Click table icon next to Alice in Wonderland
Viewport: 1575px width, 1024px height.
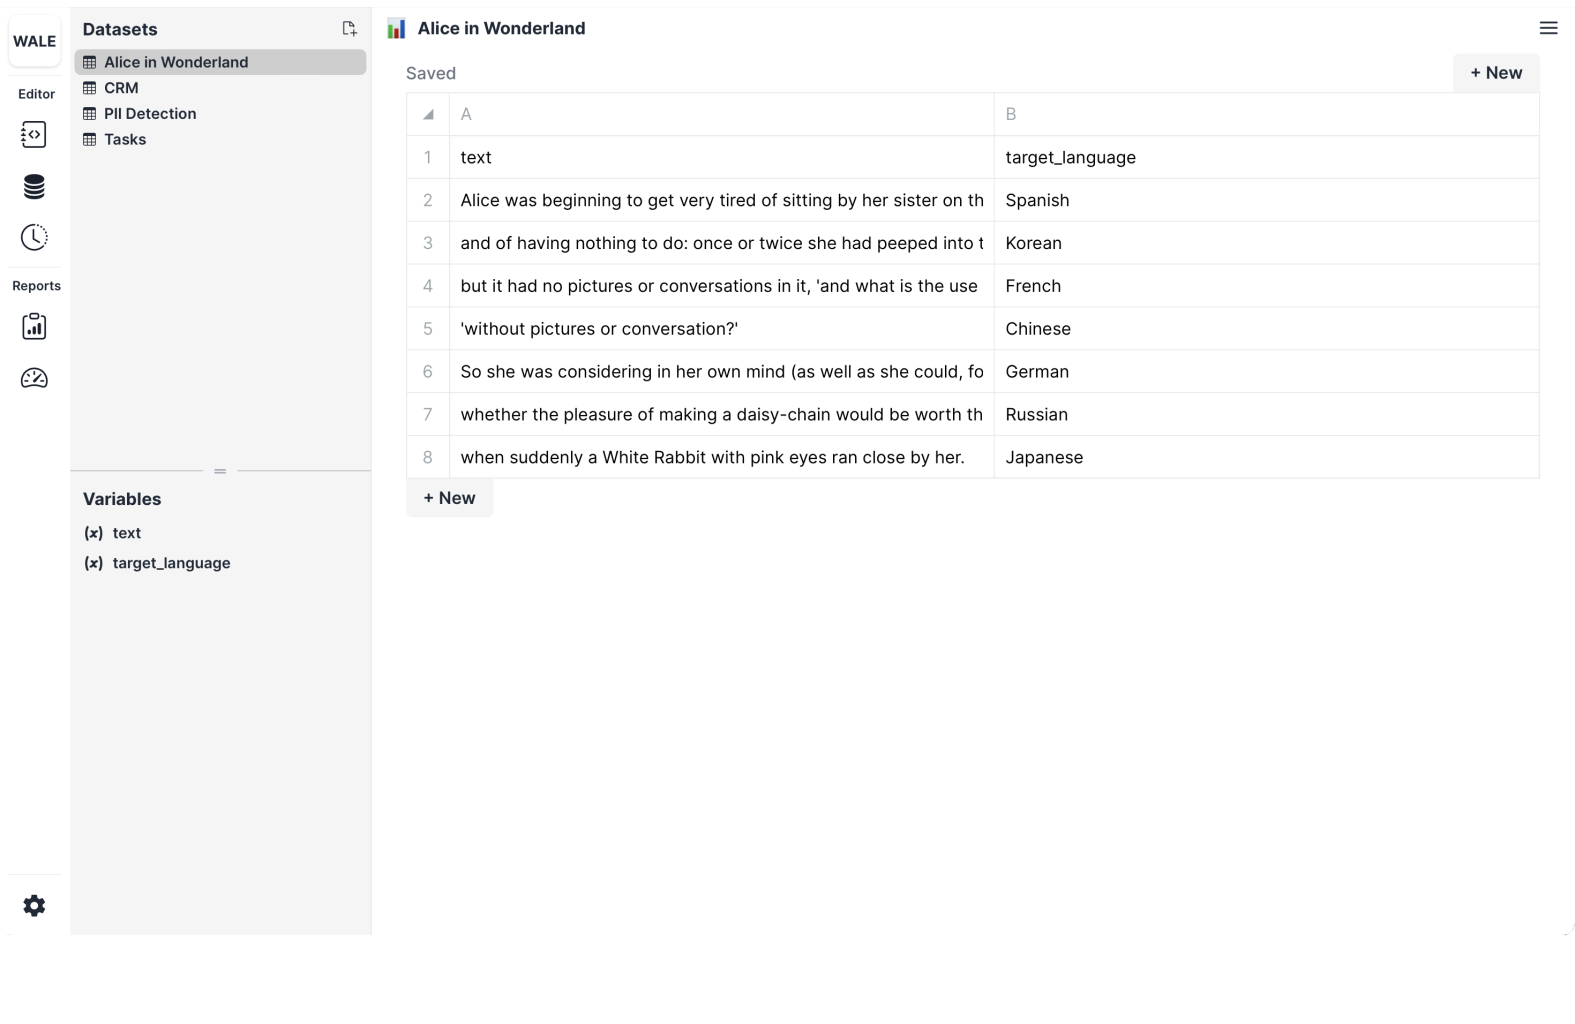tap(90, 62)
